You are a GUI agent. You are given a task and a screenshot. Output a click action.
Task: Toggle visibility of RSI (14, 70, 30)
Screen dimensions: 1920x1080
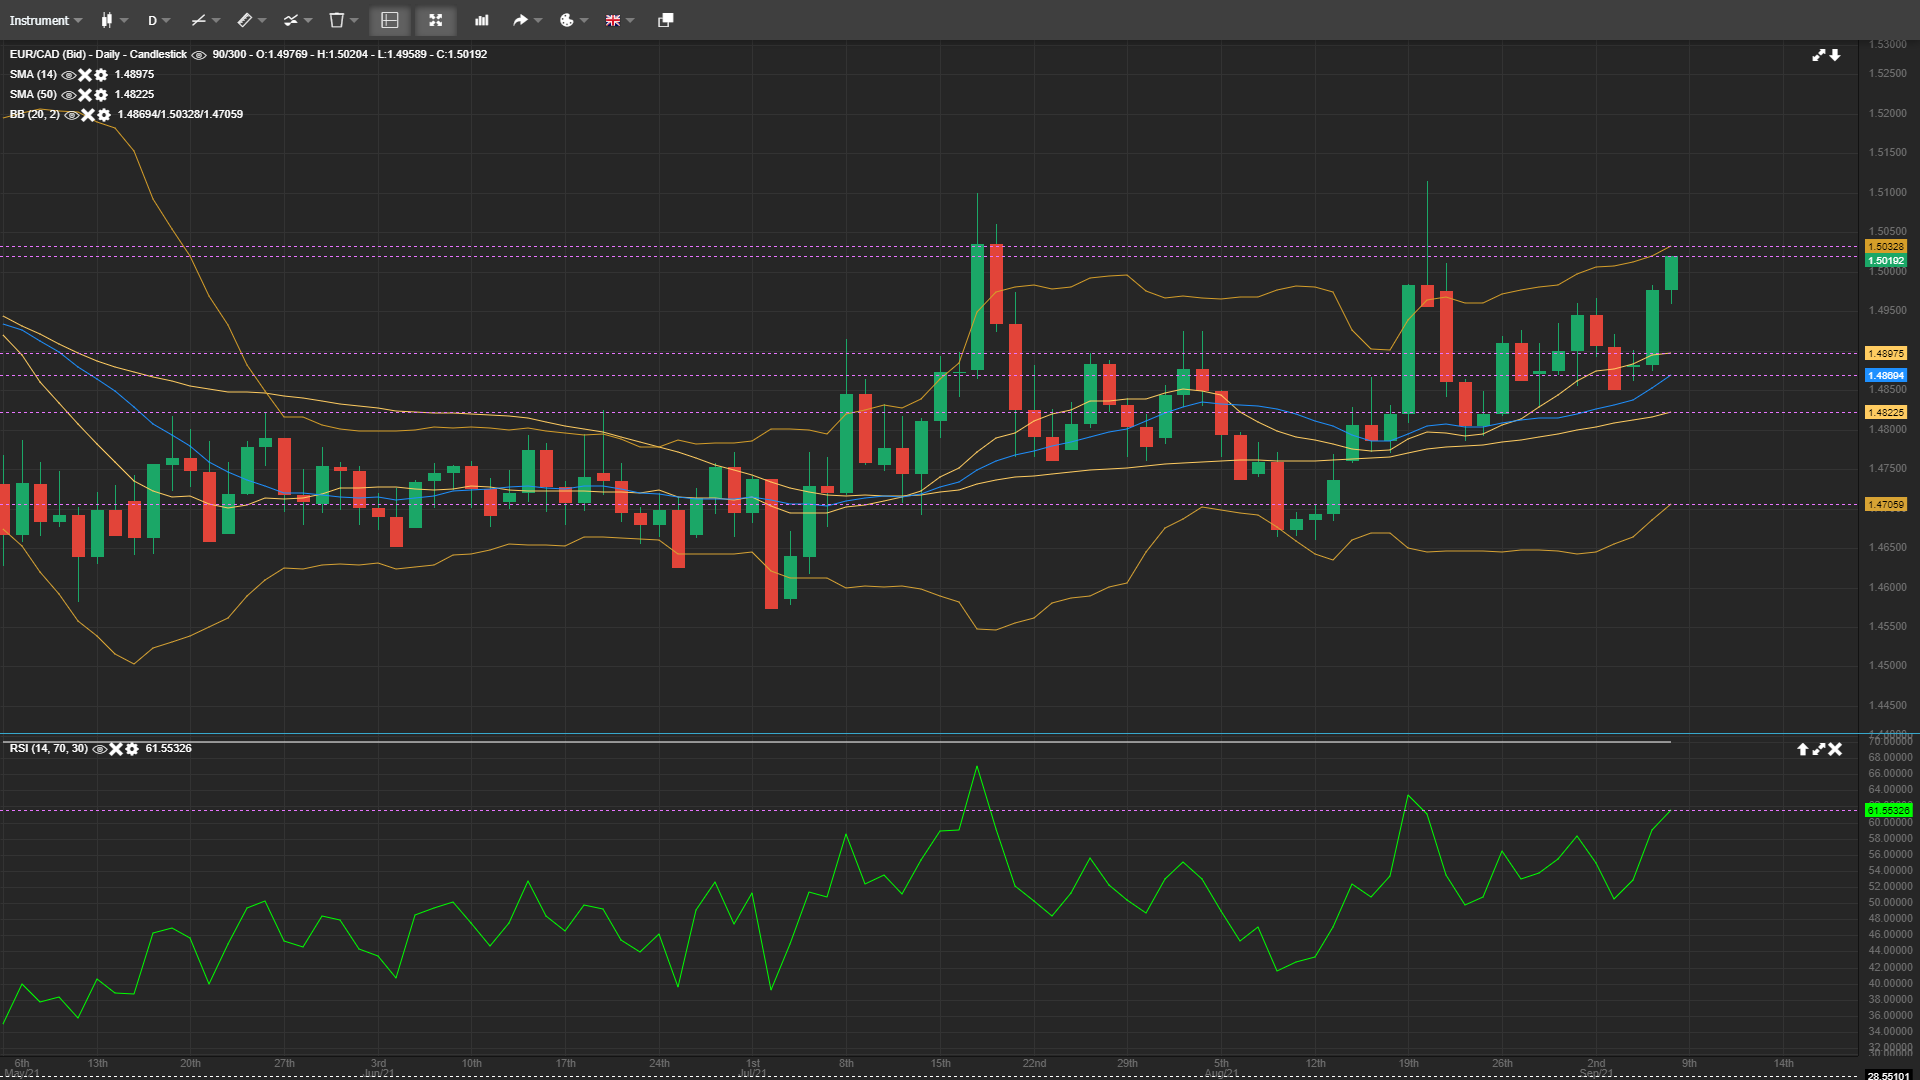tap(99, 749)
